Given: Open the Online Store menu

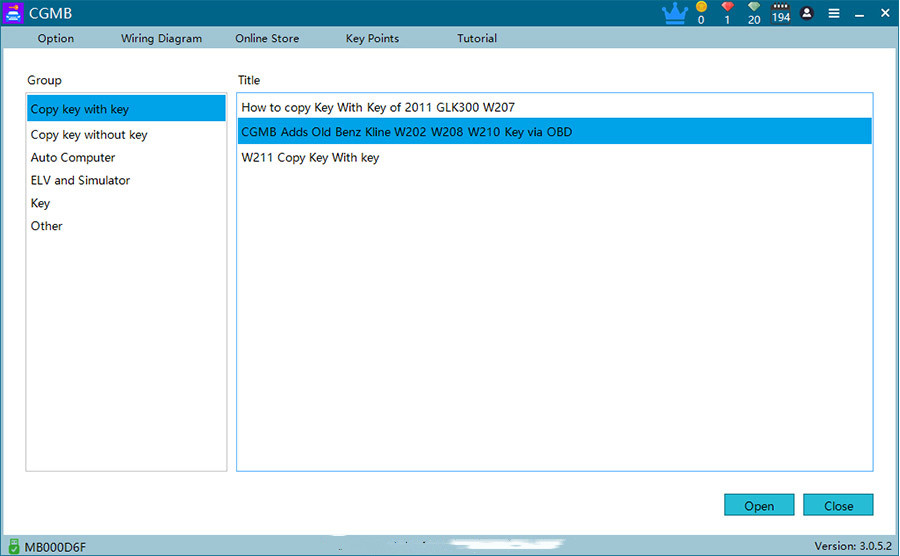Looking at the screenshot, I should point(267,38).
